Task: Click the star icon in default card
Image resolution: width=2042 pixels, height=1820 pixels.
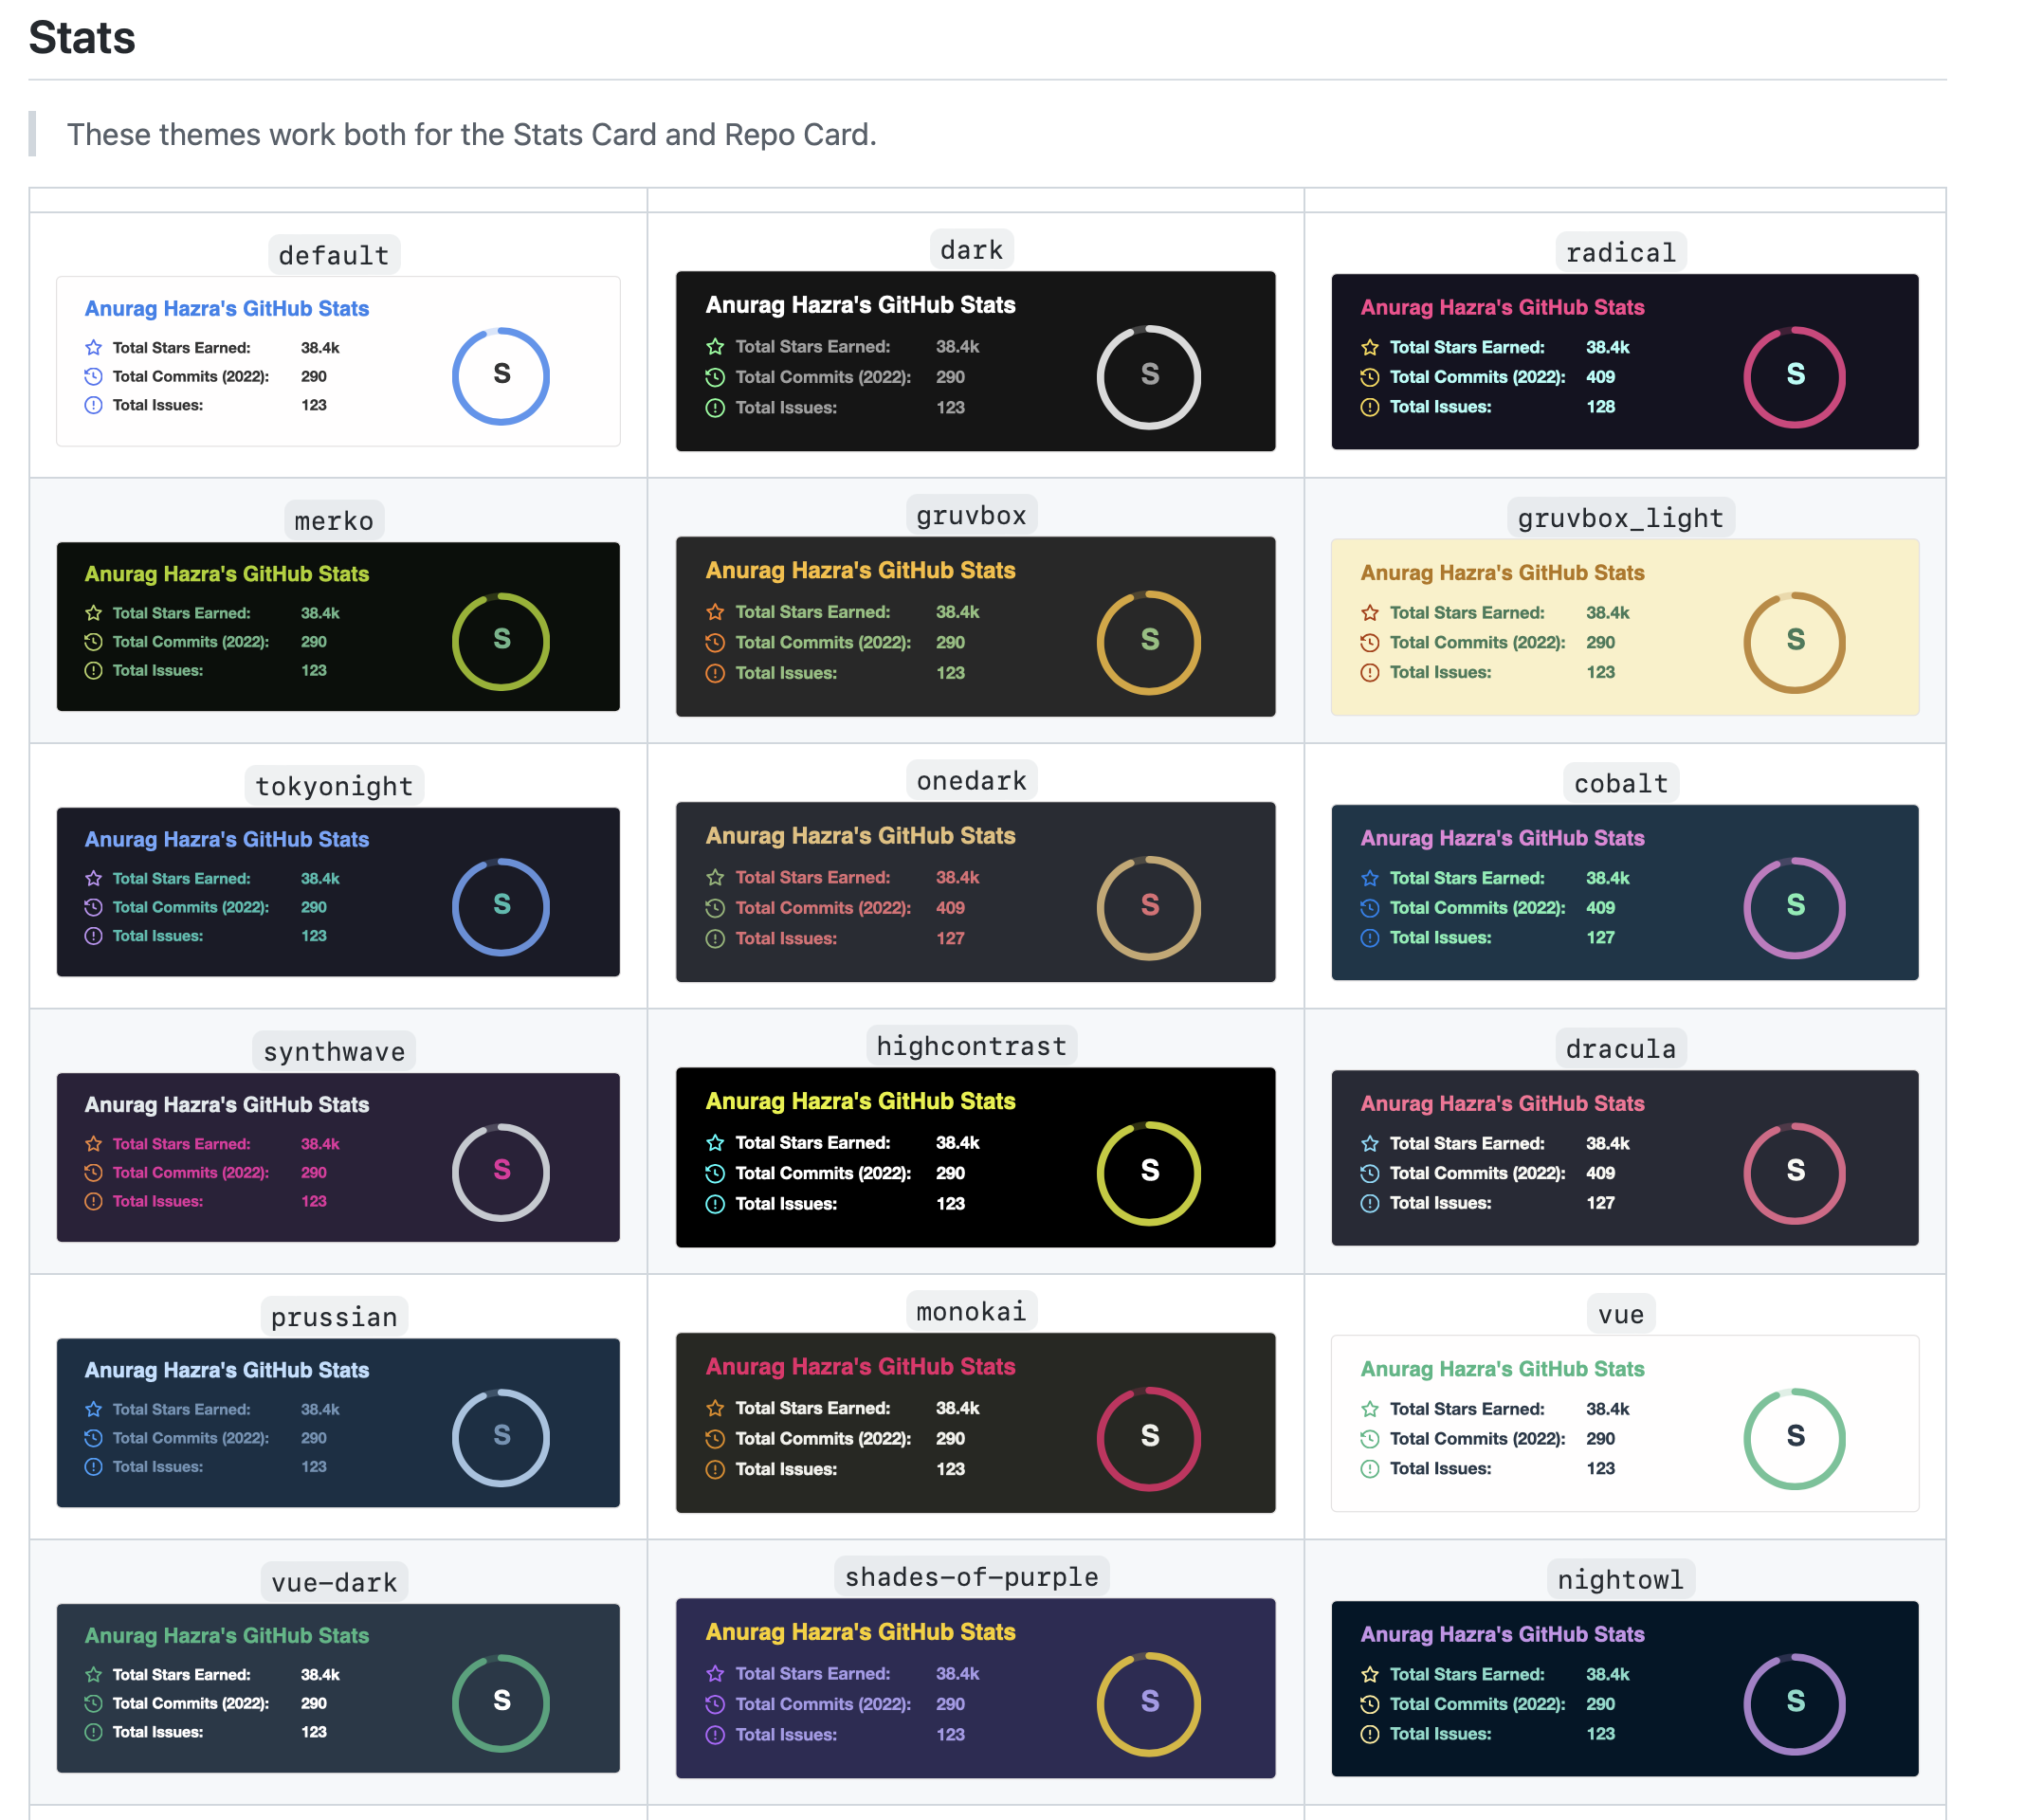Action: coord(93,348)
